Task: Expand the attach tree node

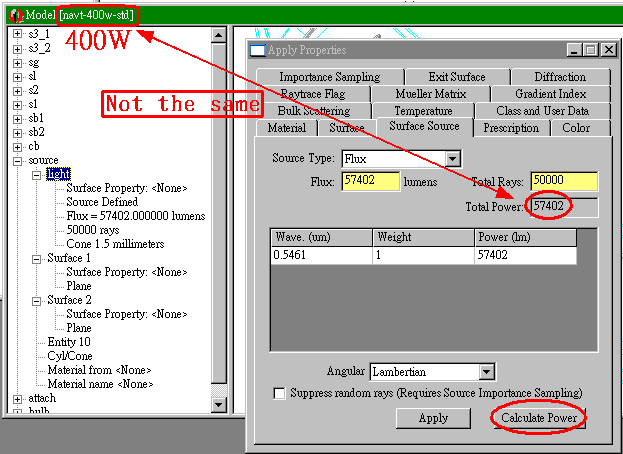Action: pyautogui.click(x=17, y=398)
